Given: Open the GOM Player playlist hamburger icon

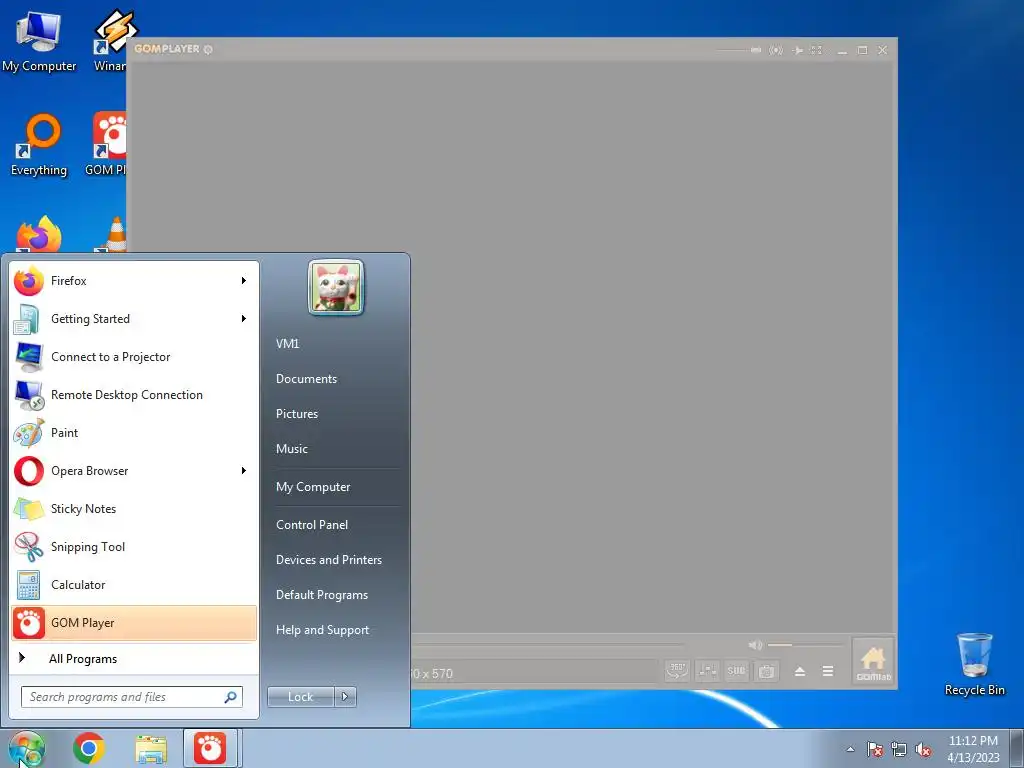Looking at the screenshot, I should pyautogui.click(x=827, y=671).
